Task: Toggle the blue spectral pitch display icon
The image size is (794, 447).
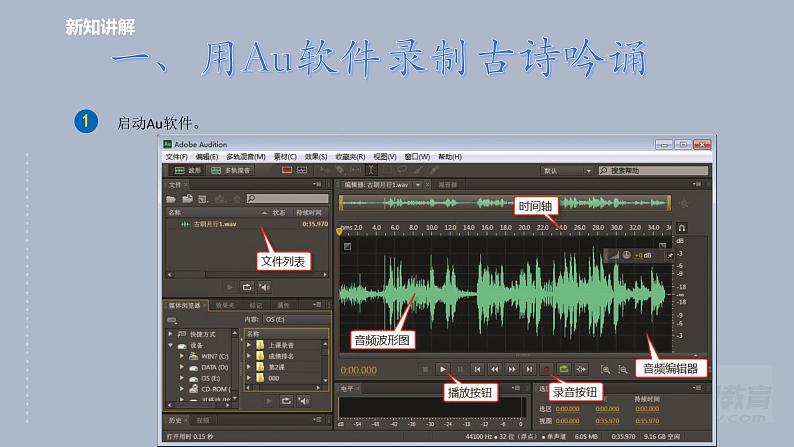Action: [x=302, y=170]
